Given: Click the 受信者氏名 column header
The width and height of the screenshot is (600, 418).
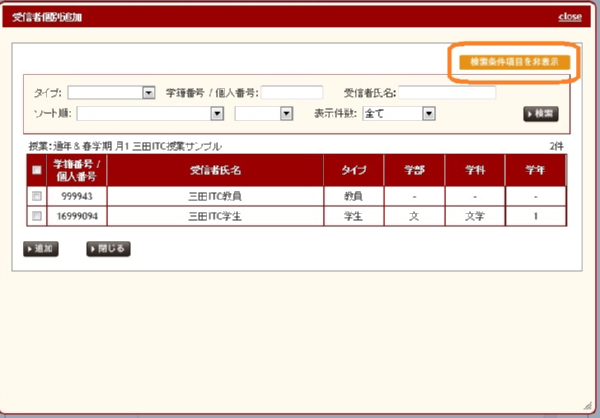Looking at the screenshot, I should point(214,171).
